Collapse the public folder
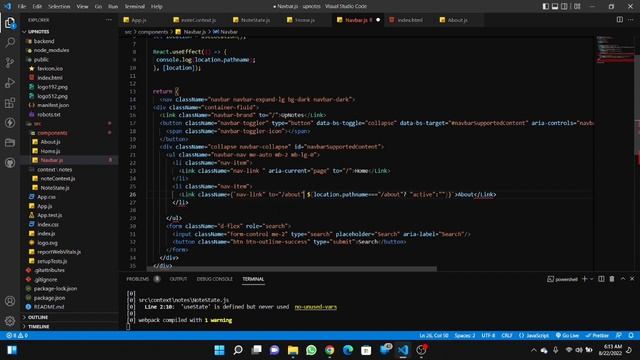The width and height of the screenshot is (640, 360). 41,60
